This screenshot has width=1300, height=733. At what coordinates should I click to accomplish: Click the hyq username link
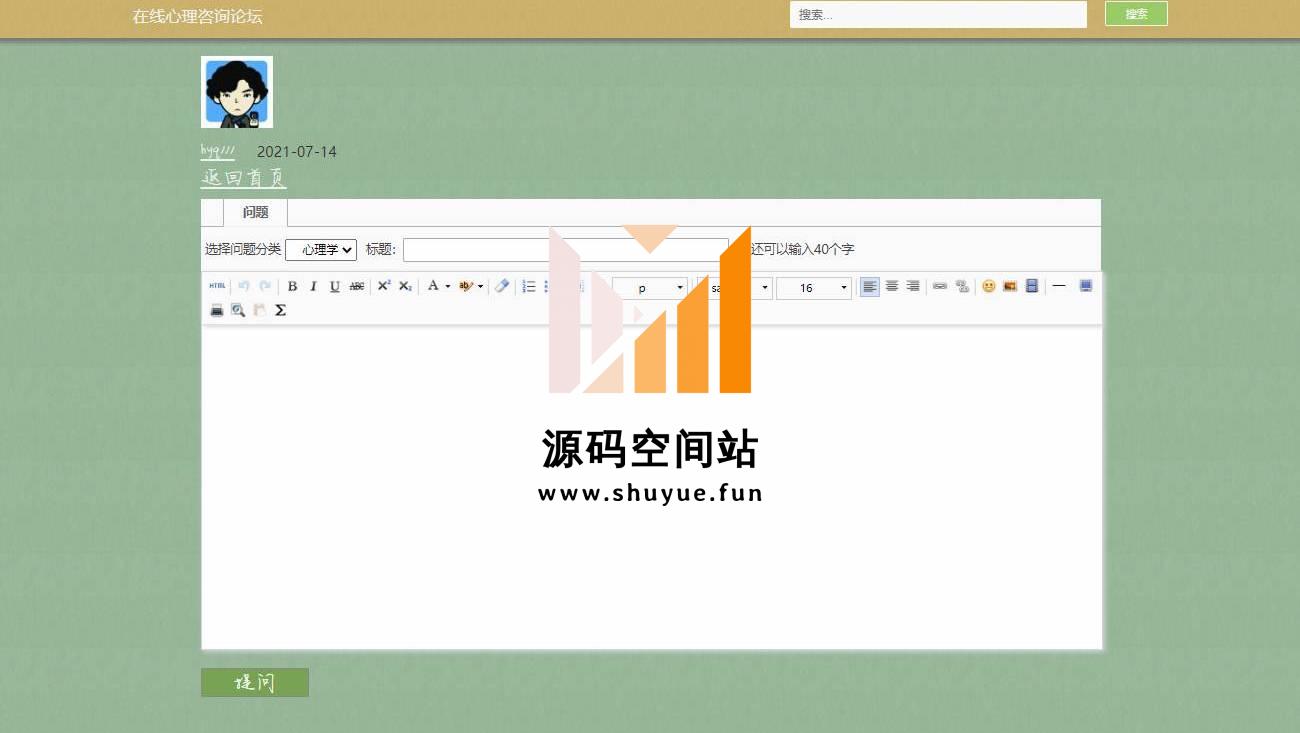coord(217,151)
